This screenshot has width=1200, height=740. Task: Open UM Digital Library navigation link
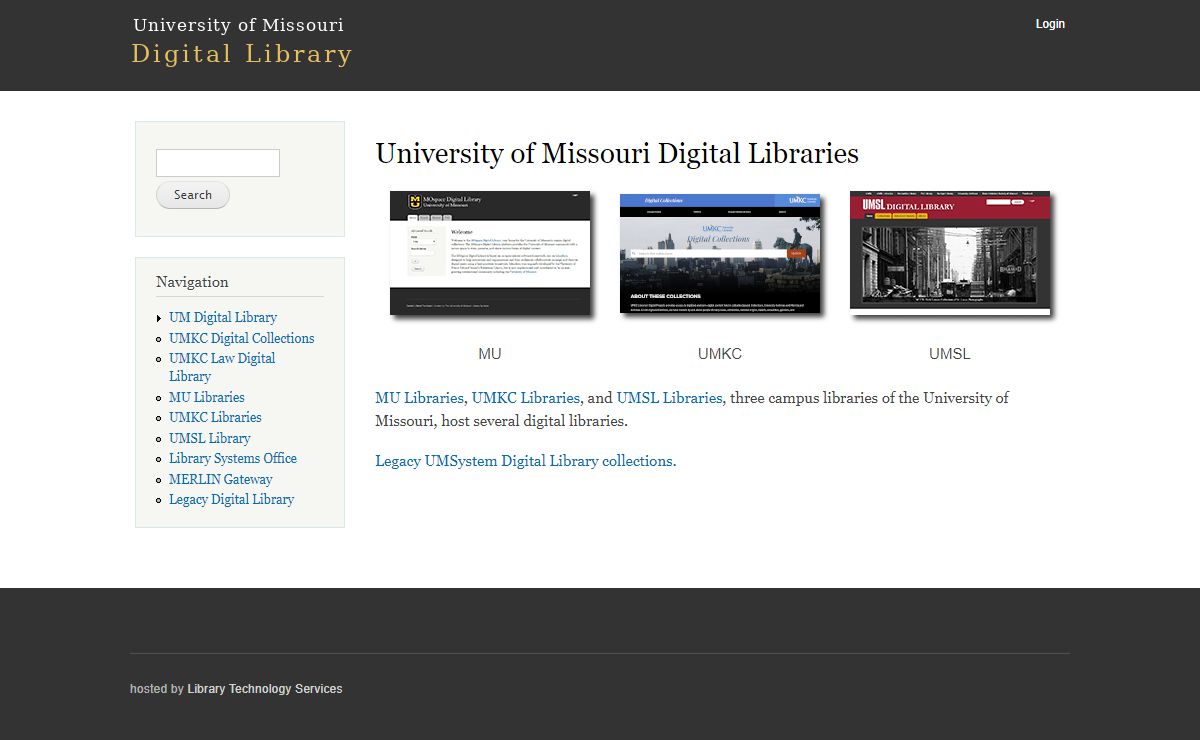(223, 317)
